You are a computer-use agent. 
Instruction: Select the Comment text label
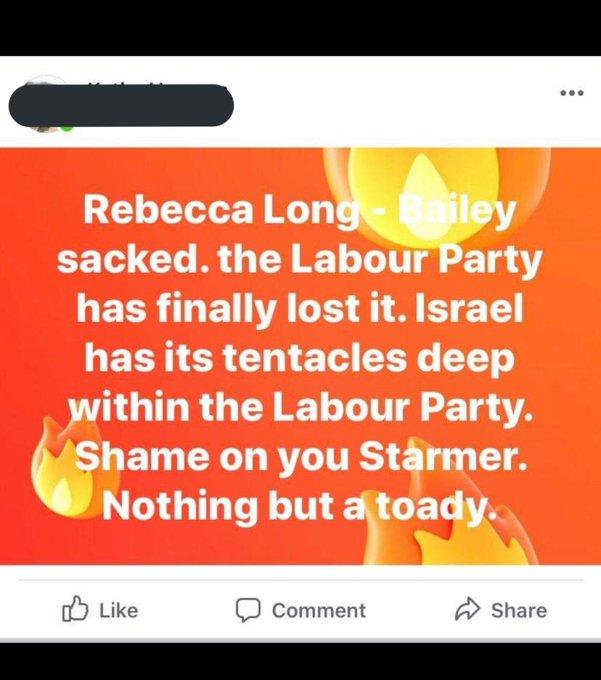pyautogui.click(x=318, y=610)
